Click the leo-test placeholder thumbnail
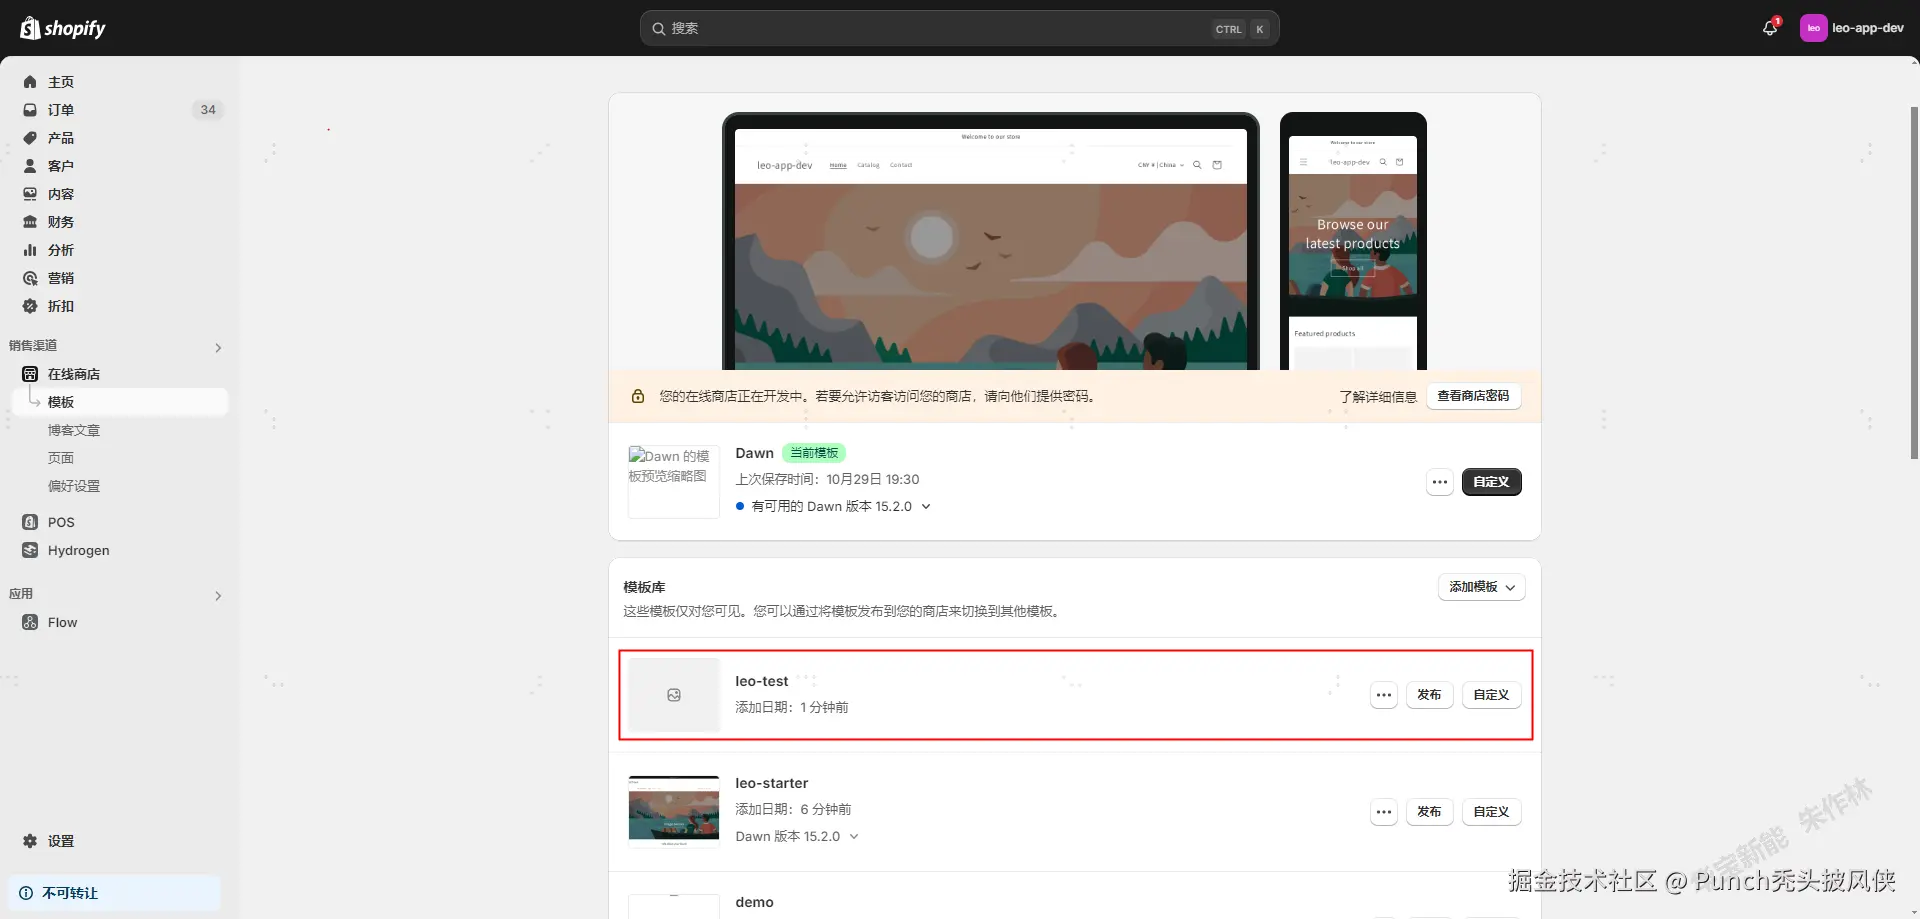 pos(674,695)
